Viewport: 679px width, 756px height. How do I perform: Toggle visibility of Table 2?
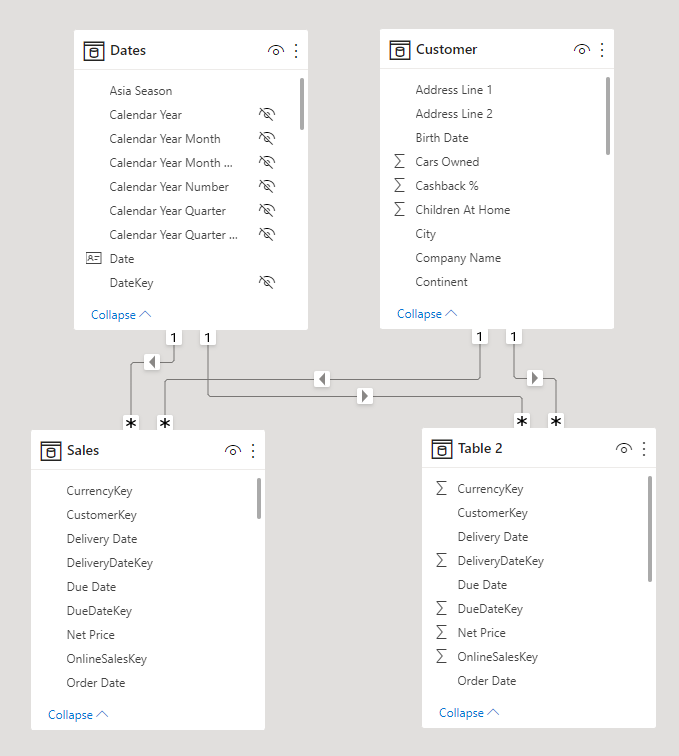[x=624, y=449]
